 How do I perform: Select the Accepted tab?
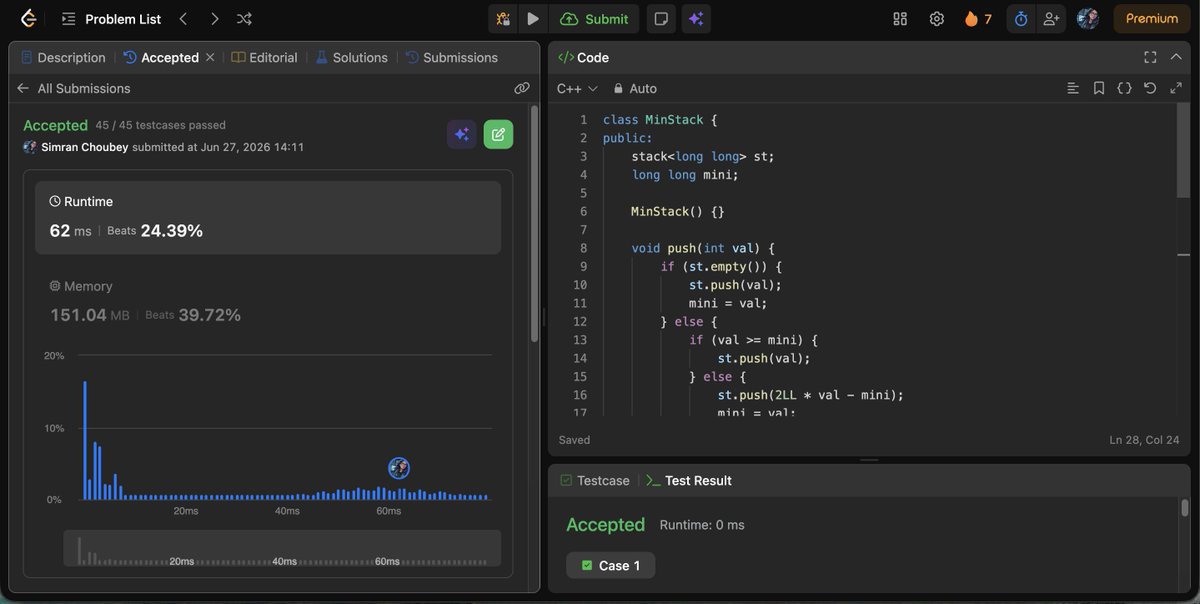161,58
